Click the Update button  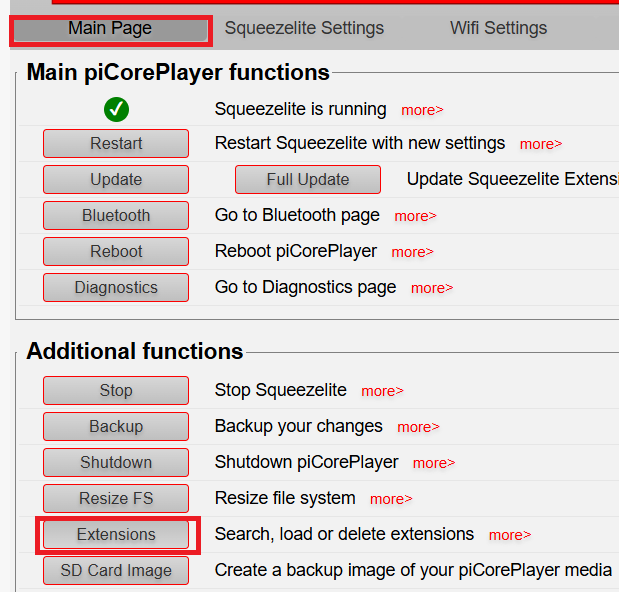pyautogui.click(x=116, y=180)
